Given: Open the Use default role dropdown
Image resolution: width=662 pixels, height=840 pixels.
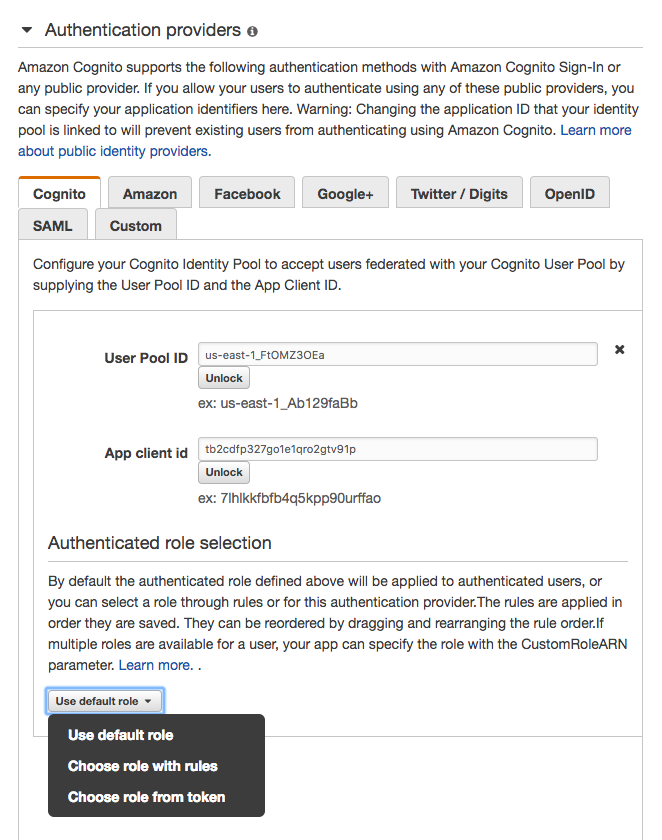Looking at the screenshot, I should (x=104, y=701).
